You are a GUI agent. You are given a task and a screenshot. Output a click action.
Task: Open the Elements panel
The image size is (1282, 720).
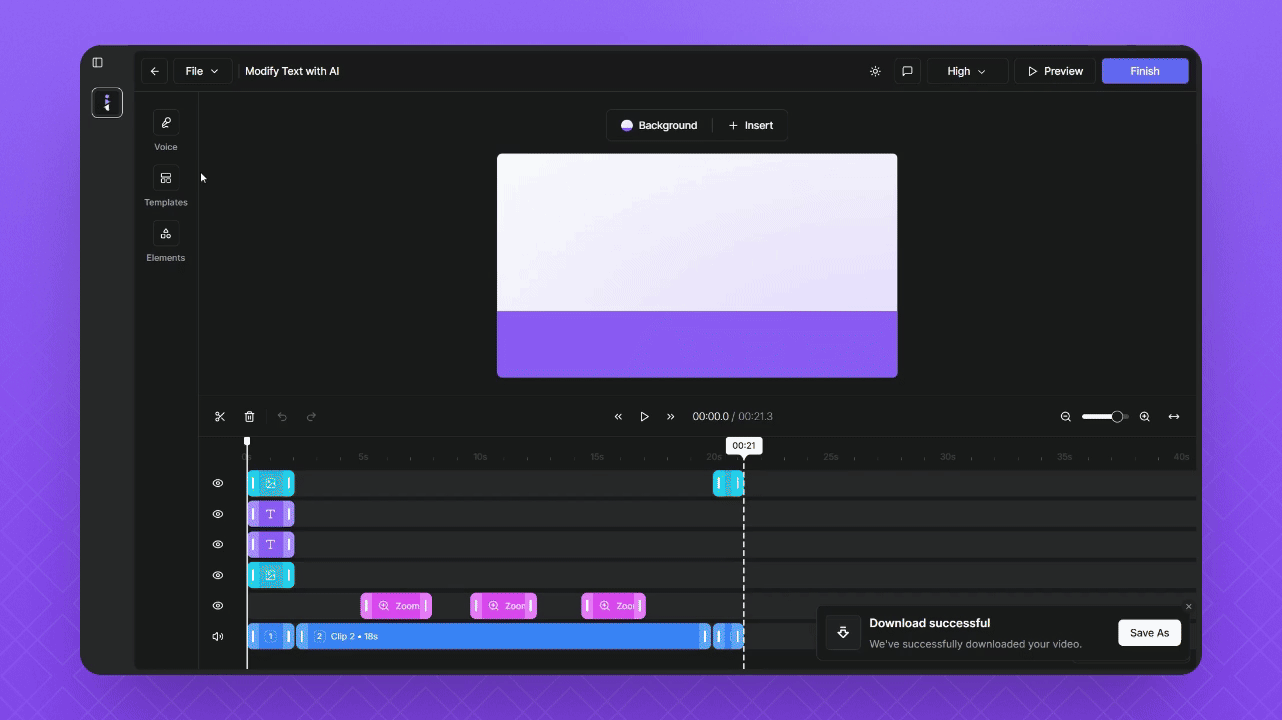(x=166, y=242)
